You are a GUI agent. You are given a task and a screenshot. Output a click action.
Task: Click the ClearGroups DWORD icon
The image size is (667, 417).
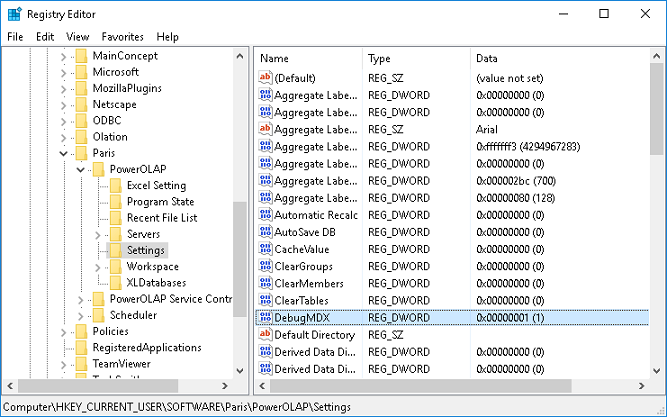(265, 266)
